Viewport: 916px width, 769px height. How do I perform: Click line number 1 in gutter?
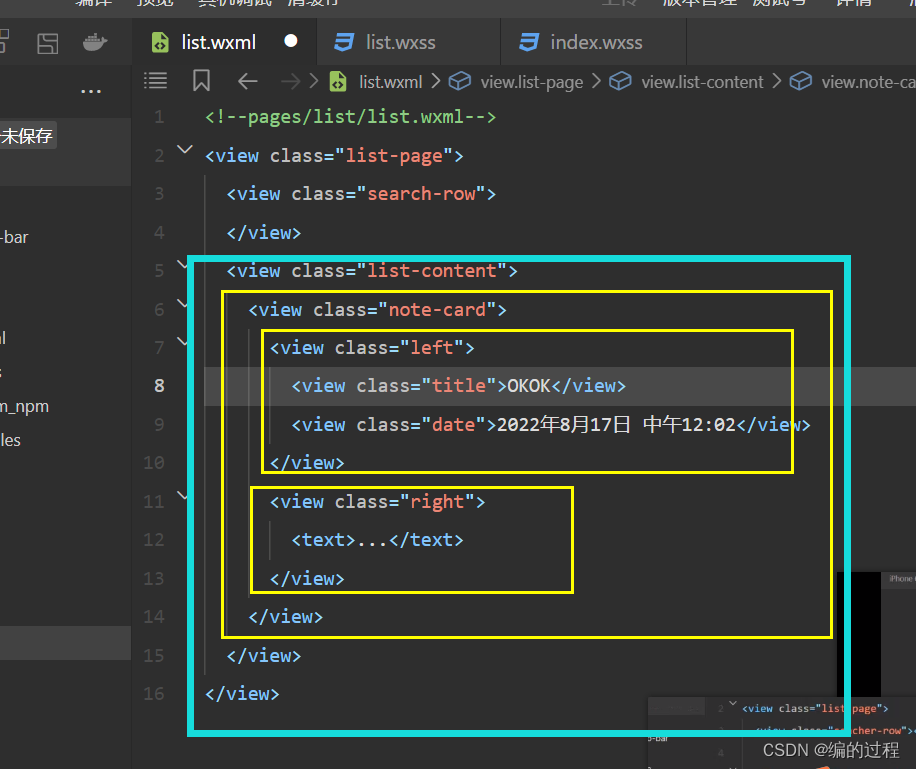(159, 117)
